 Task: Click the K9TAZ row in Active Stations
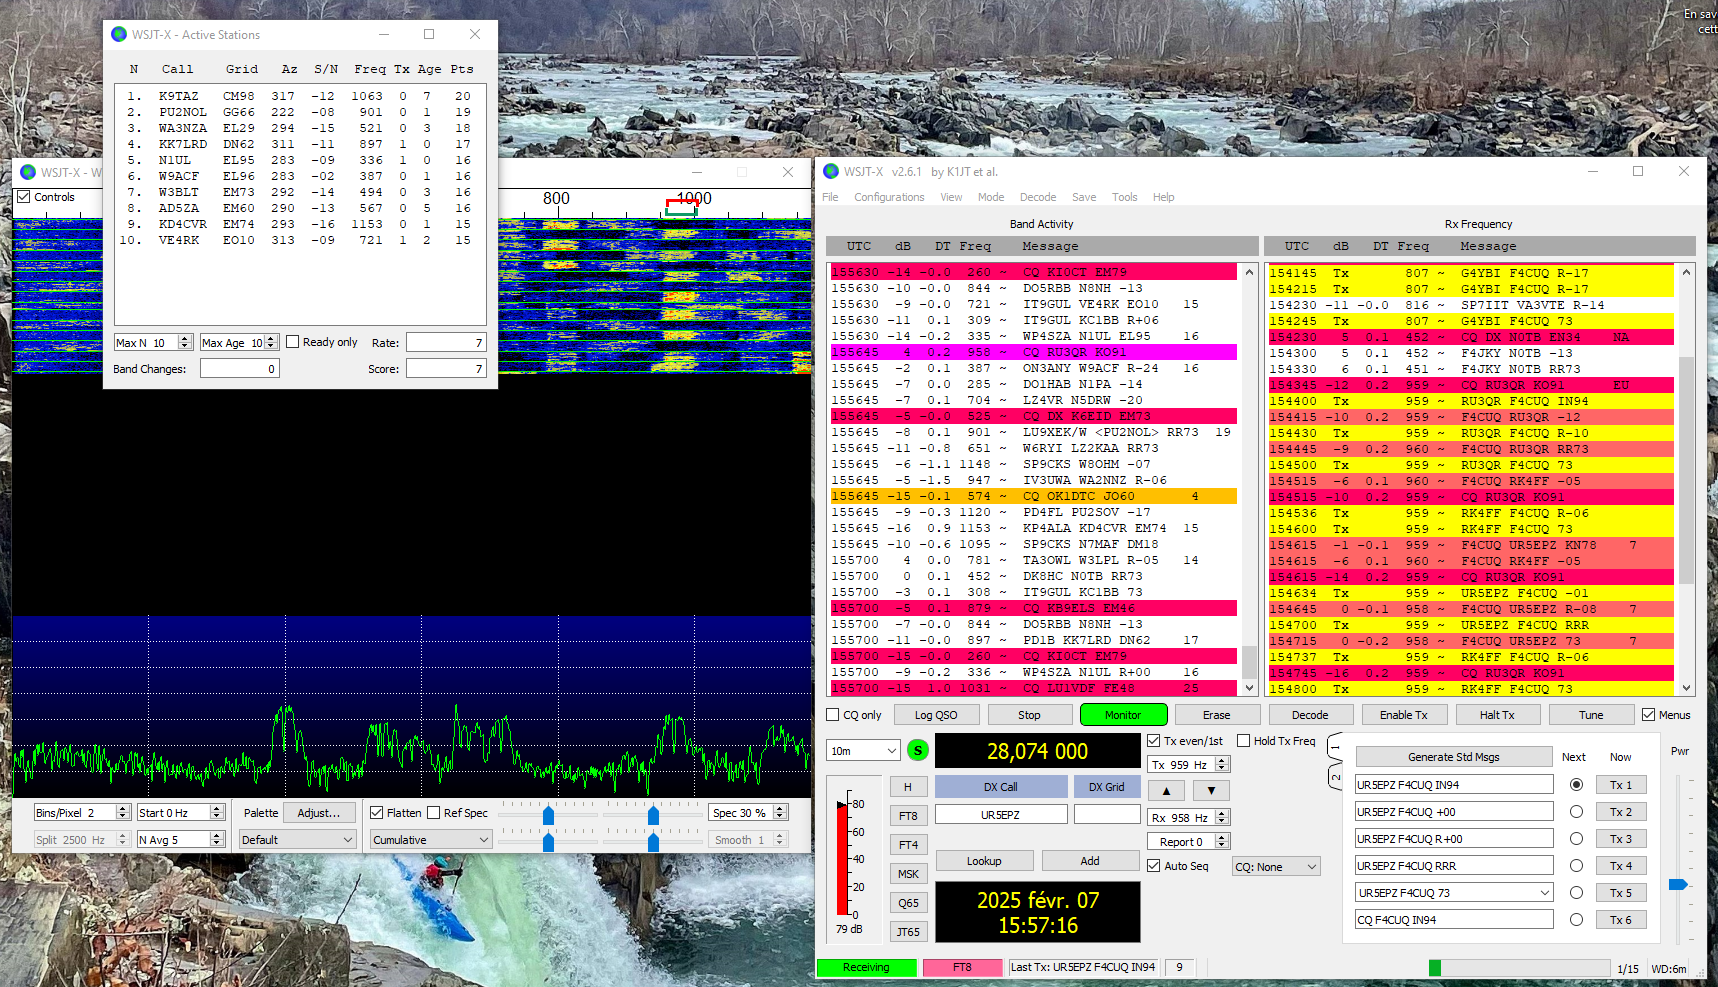coord(299,96)
